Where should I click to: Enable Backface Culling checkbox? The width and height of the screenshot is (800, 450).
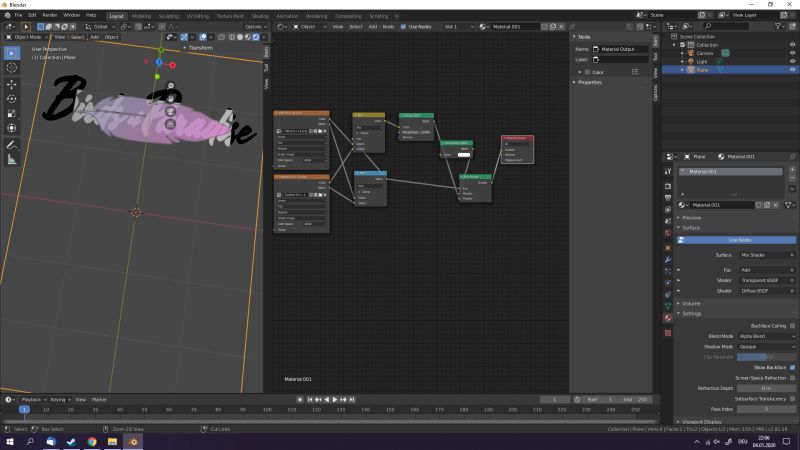point(792,326)
